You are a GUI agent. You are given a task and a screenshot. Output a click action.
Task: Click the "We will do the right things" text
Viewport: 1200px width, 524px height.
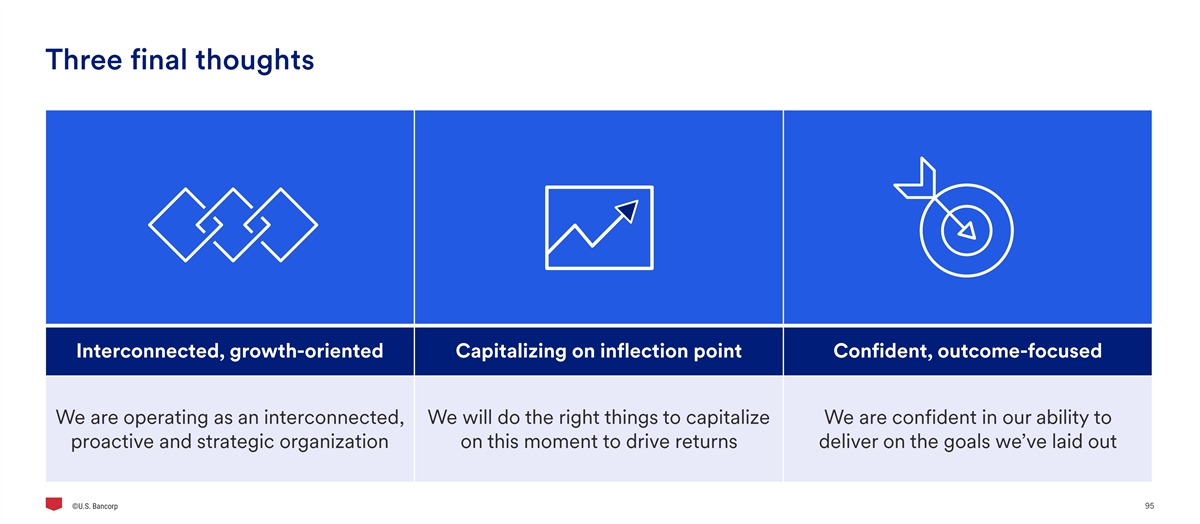pyautogui.click(x=598, y=416)
